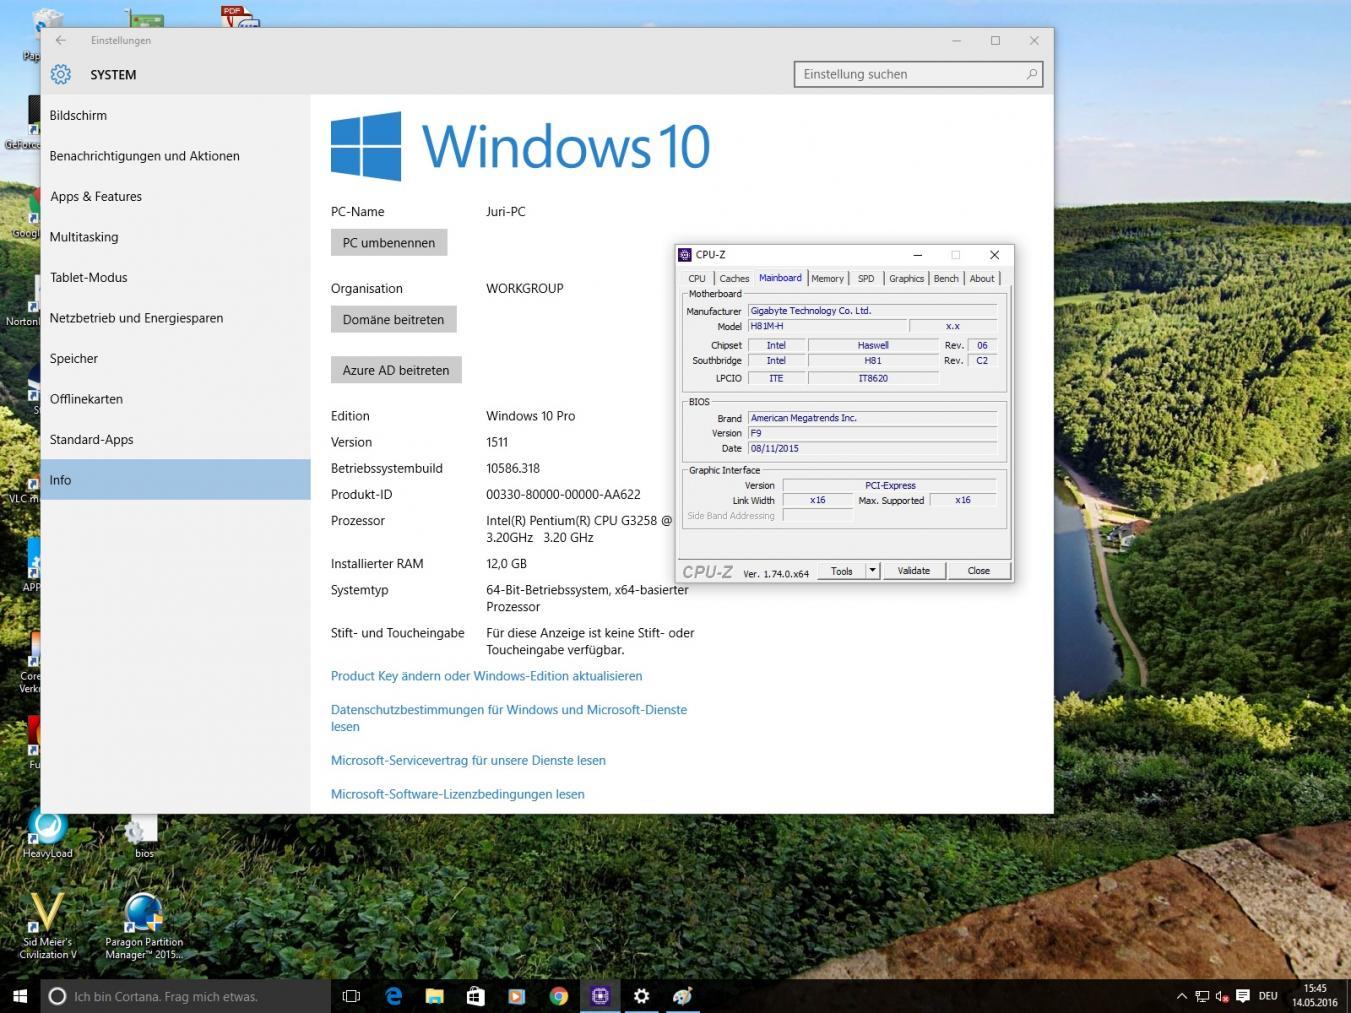Open the Windows Store taskbar icon

click(x=476, y=996)
